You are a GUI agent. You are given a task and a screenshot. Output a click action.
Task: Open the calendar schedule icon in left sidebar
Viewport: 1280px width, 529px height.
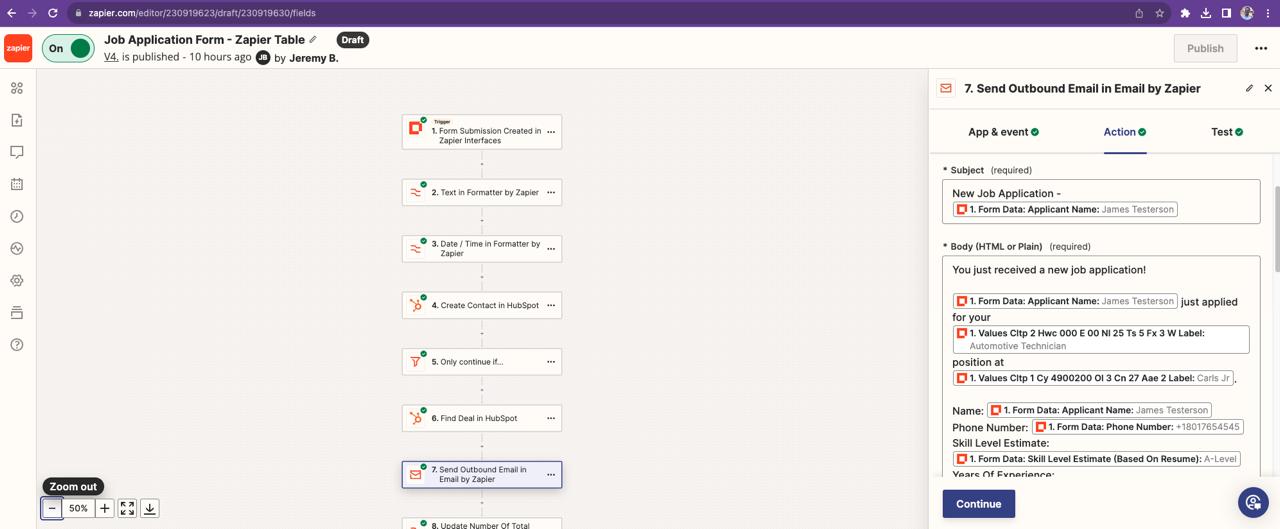(x=17, y=184)
